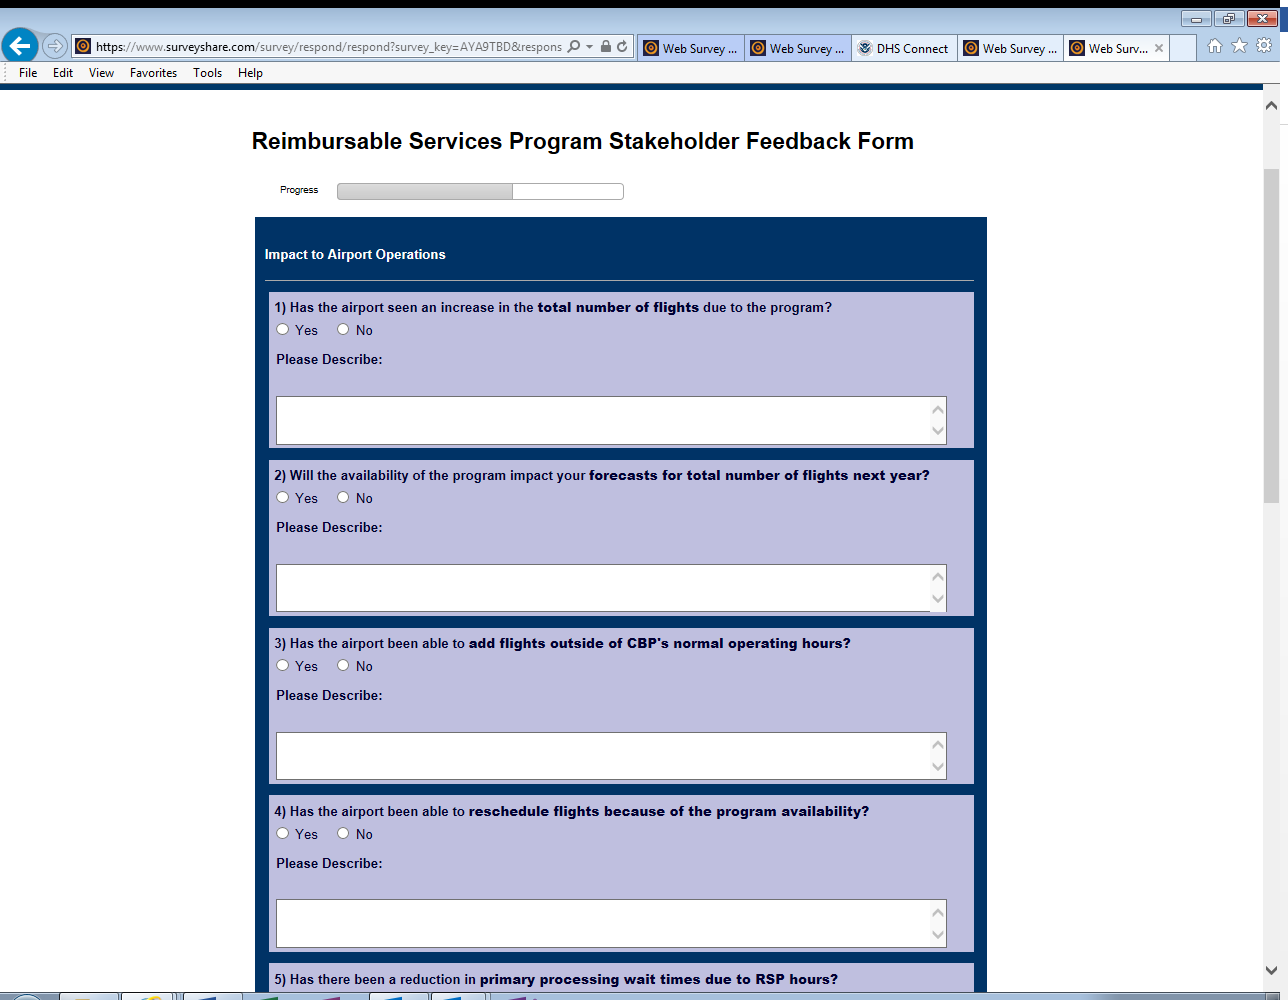Open Favorites using the star icon
This screenshot has width=1288, height=1000.
pos(1239,46)
